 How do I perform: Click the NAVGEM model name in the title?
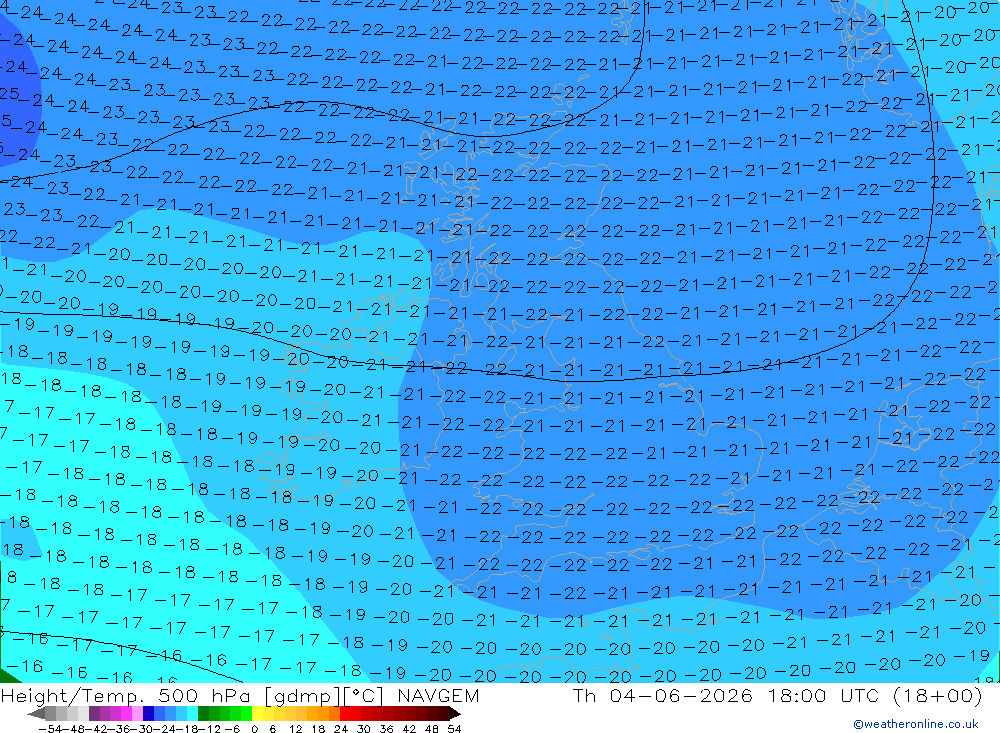(438, 695)
